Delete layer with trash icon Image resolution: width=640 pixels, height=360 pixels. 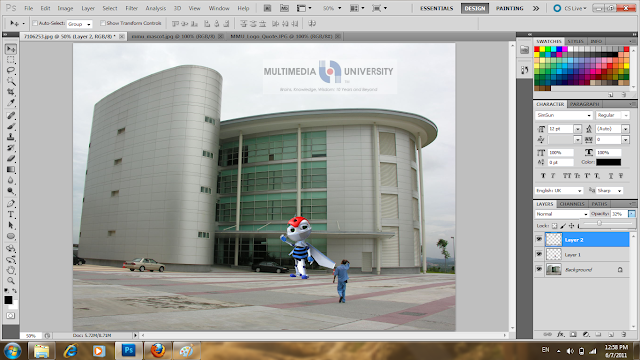pos(624,334)
